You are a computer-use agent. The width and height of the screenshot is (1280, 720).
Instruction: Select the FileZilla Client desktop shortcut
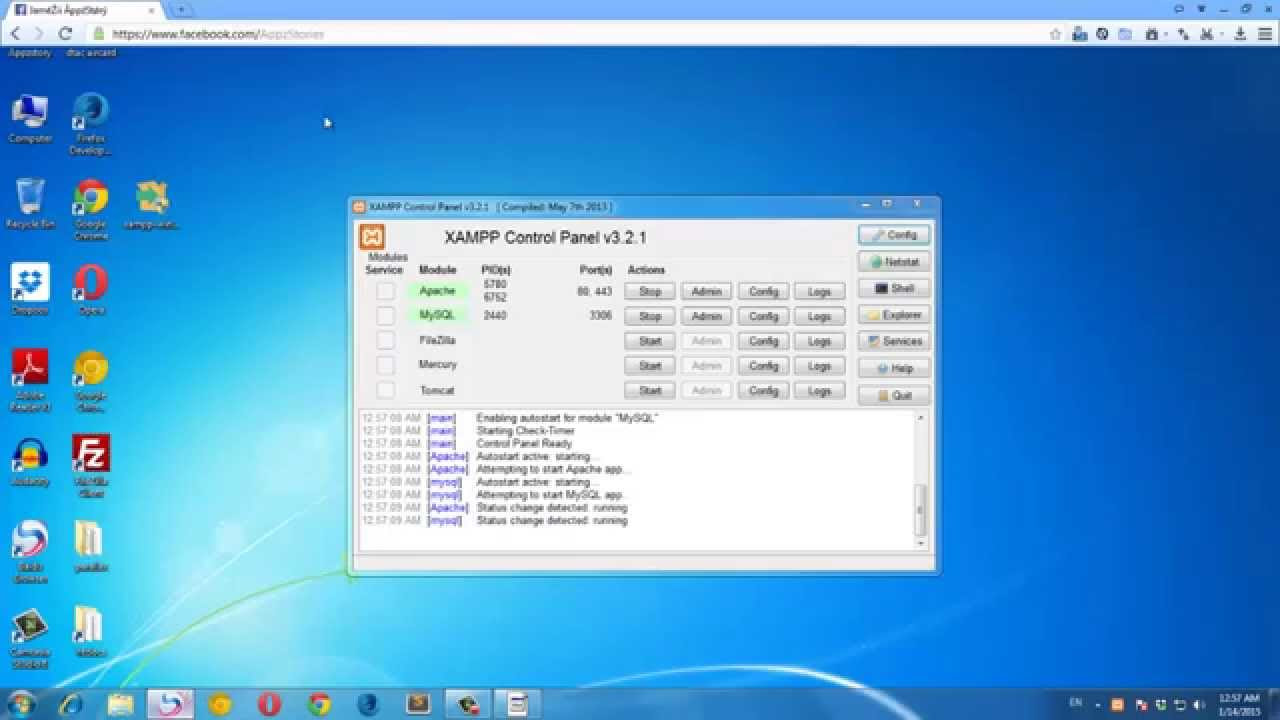click(x=91, y=466)
